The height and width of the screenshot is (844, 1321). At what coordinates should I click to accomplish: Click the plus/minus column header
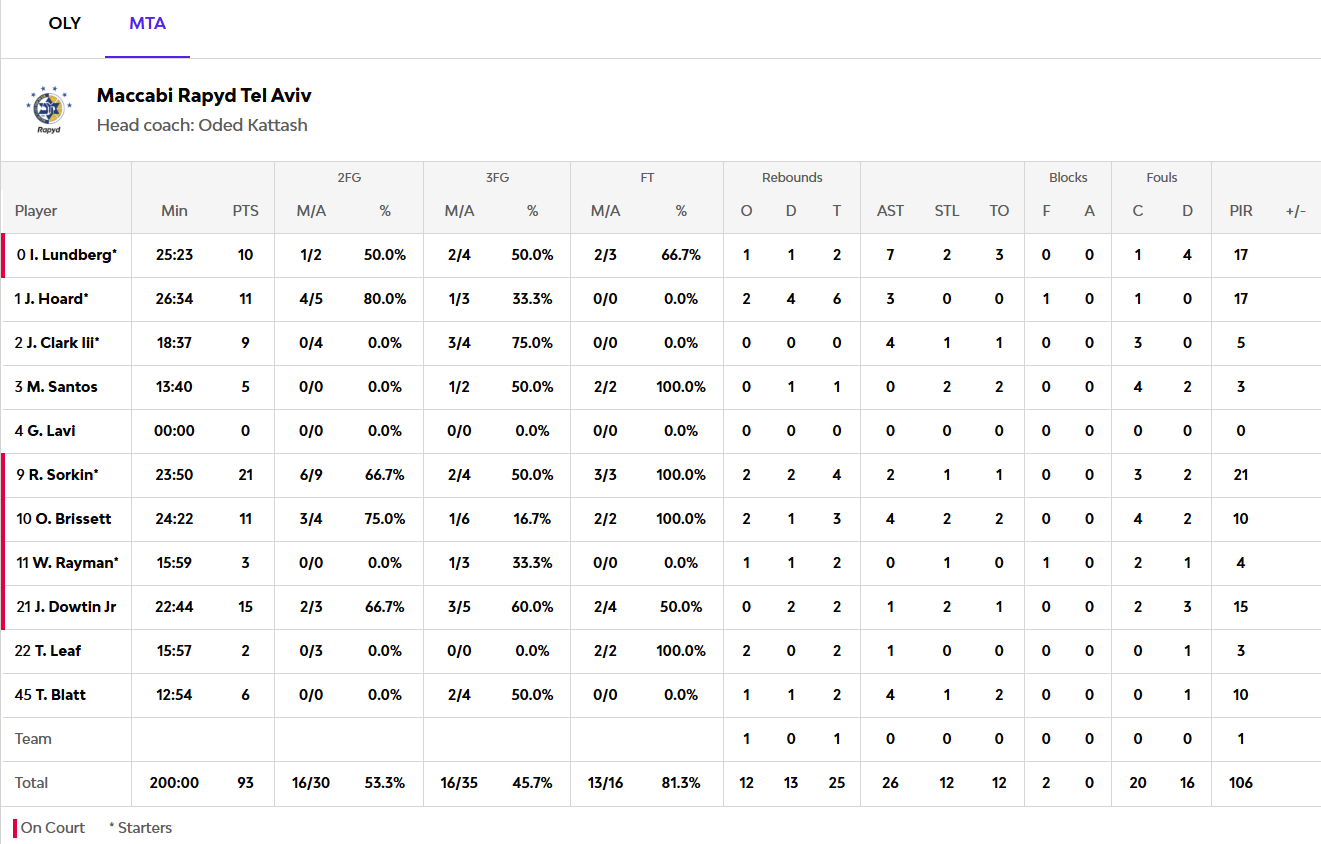1295,211
